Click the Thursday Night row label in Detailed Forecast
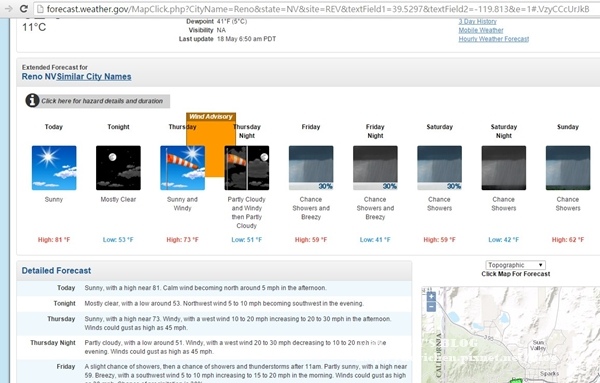Viewport: 600px width, 383px height. tap(53, 343)
